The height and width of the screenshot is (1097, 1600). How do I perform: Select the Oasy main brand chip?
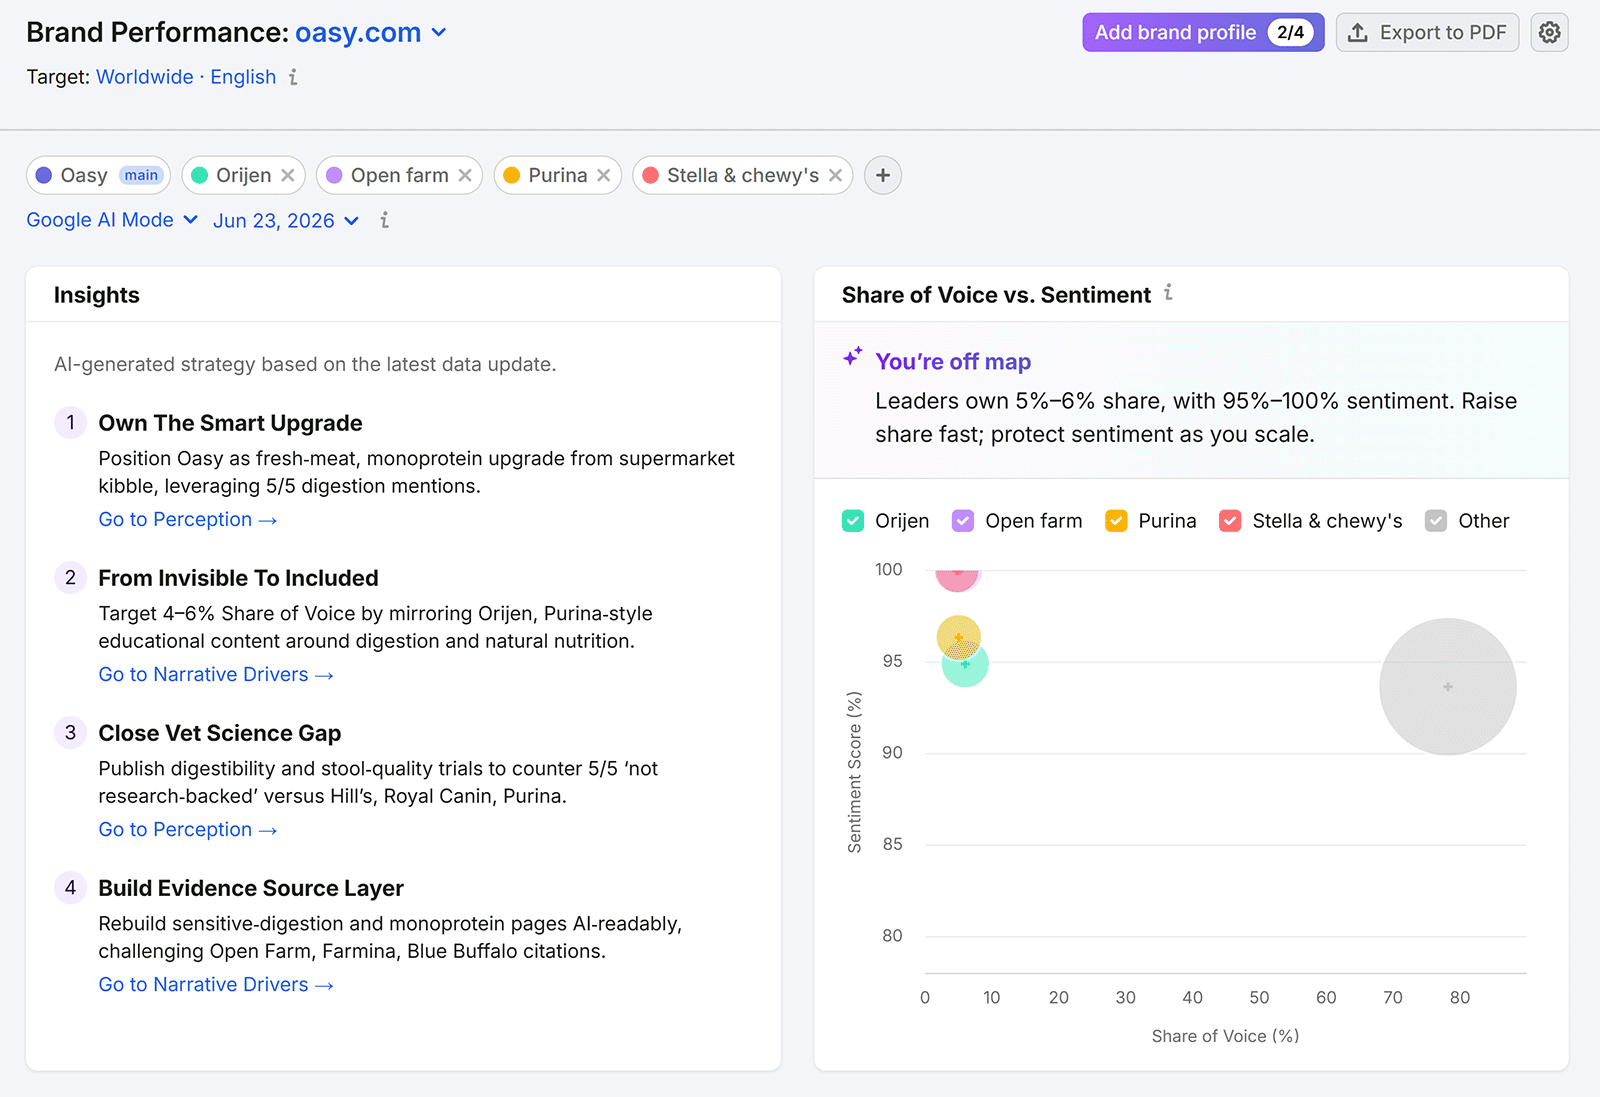98,175
